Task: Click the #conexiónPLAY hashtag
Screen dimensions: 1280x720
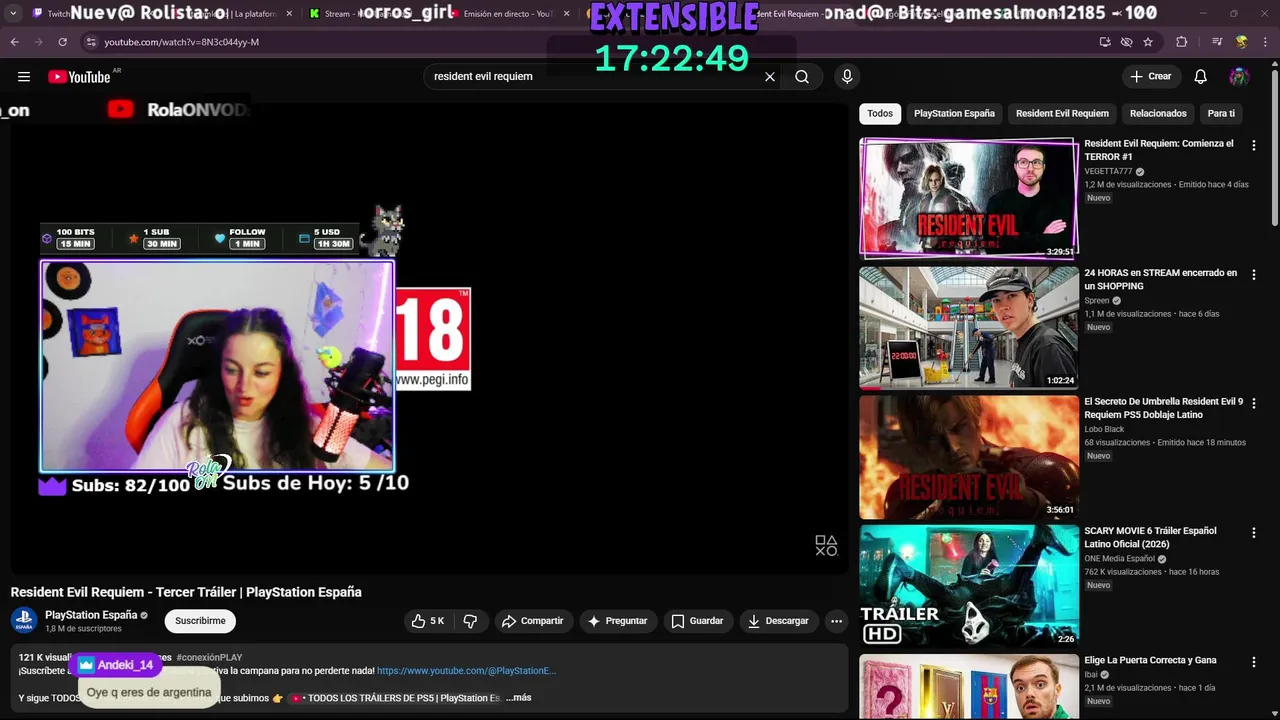Action: [209, 657]
